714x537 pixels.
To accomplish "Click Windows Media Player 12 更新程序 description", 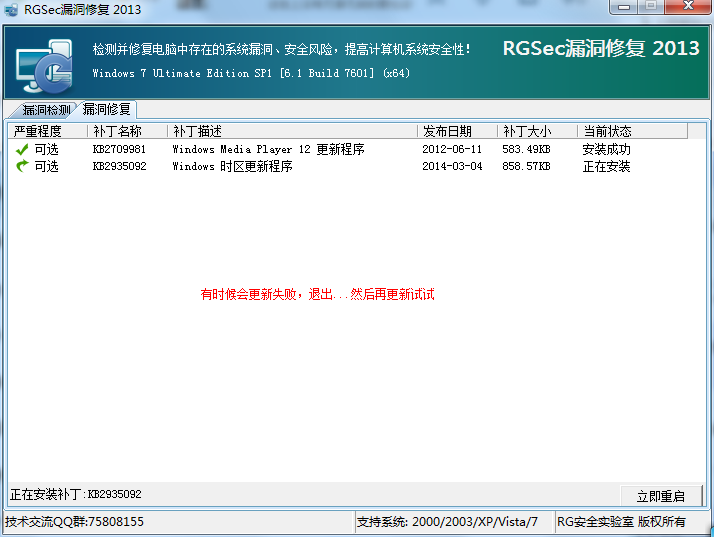I will pyautogui.click(x=268, y=149).
